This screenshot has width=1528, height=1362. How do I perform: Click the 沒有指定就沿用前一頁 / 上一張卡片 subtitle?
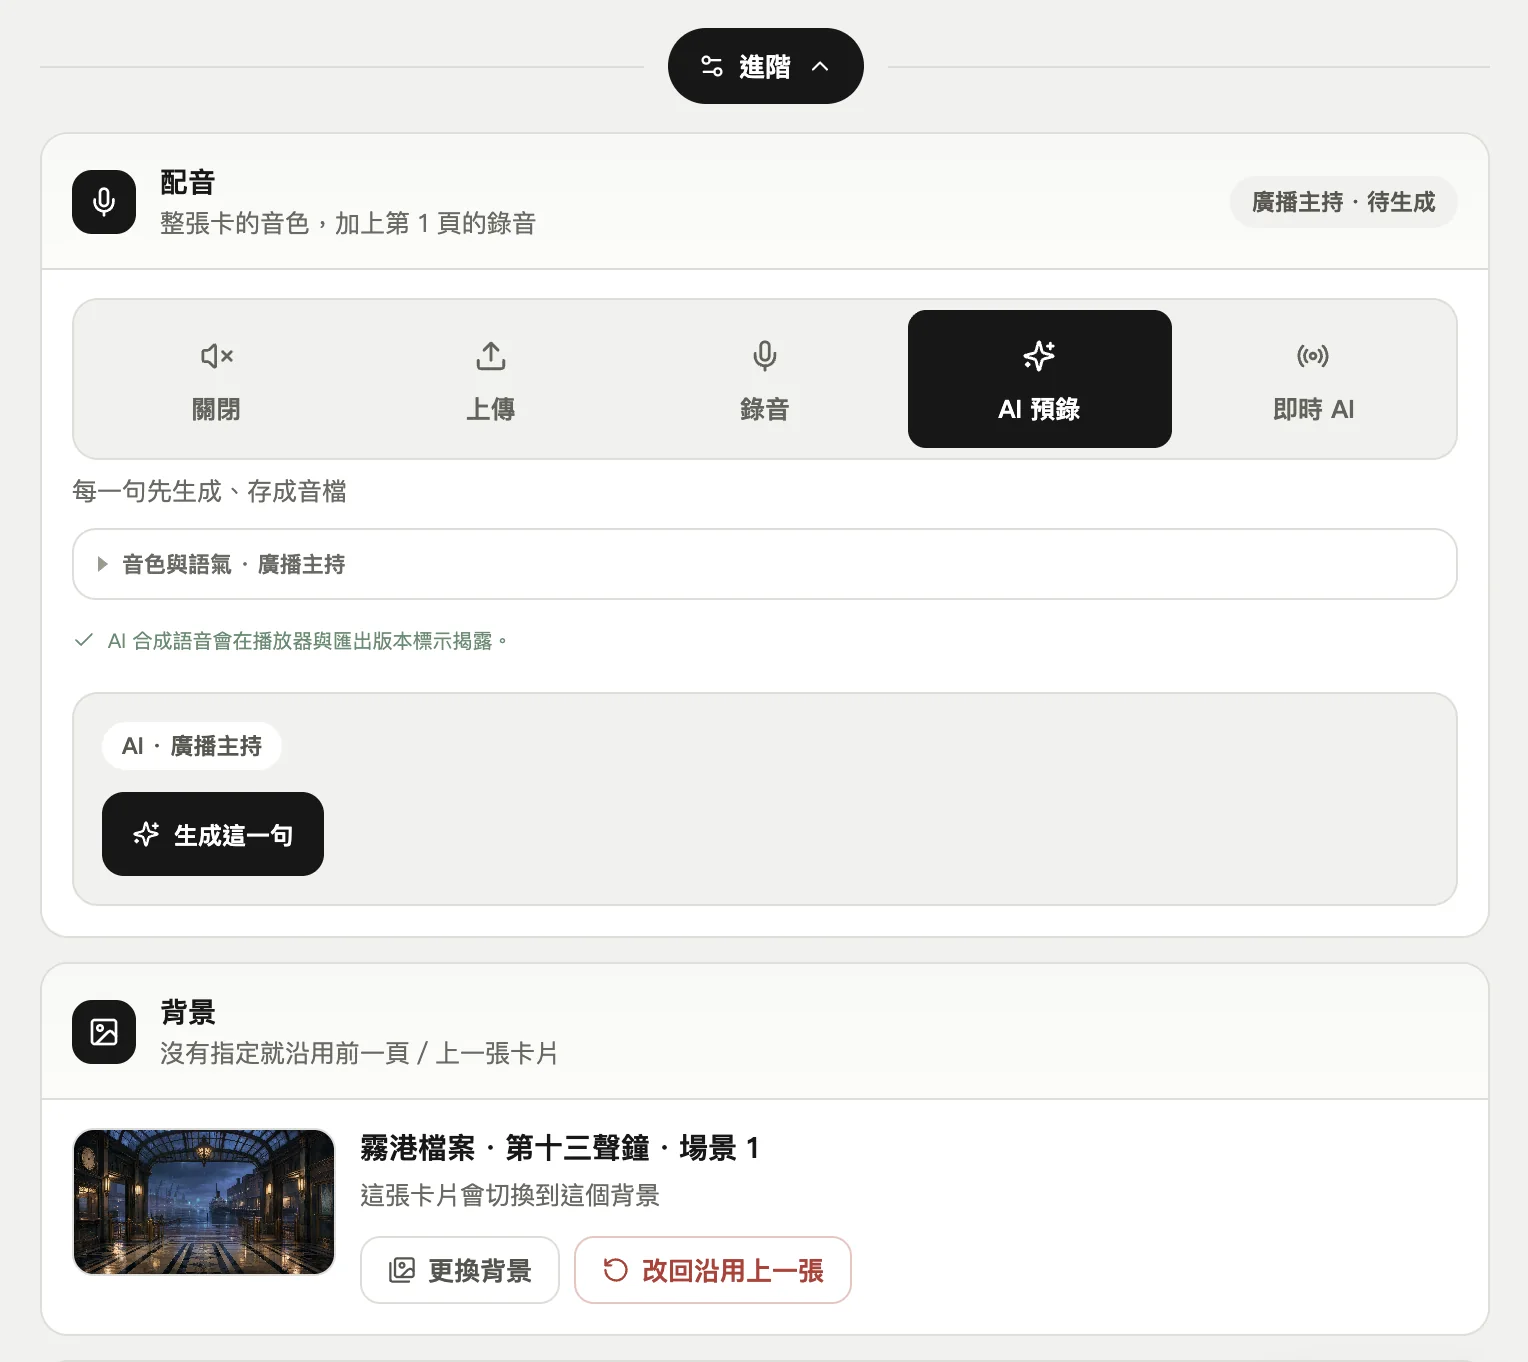359,1053
